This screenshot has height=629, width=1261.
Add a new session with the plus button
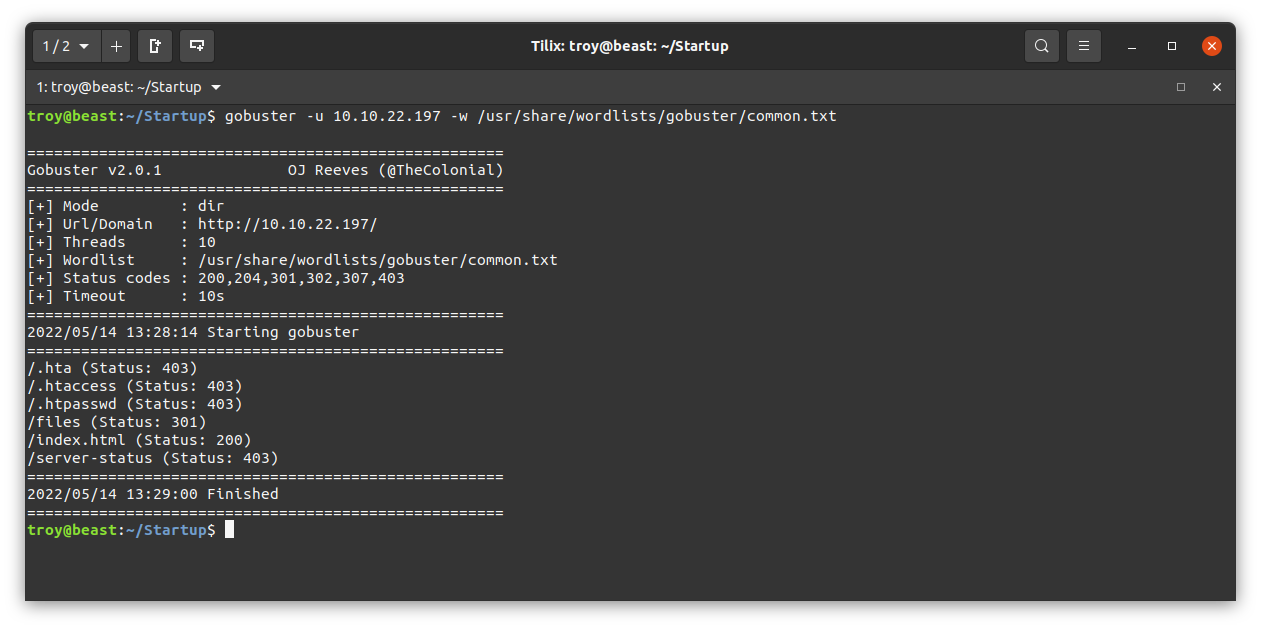click(x=116, y=46)
